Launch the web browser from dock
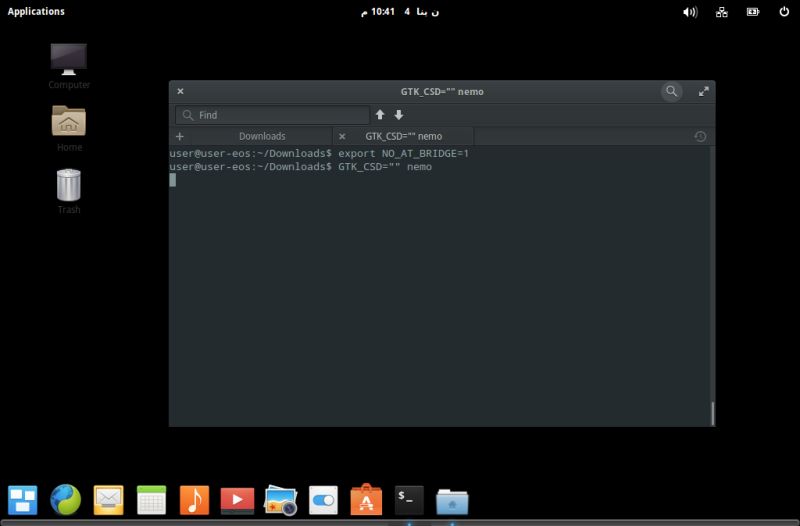800x526 pixels. (65, 499)
